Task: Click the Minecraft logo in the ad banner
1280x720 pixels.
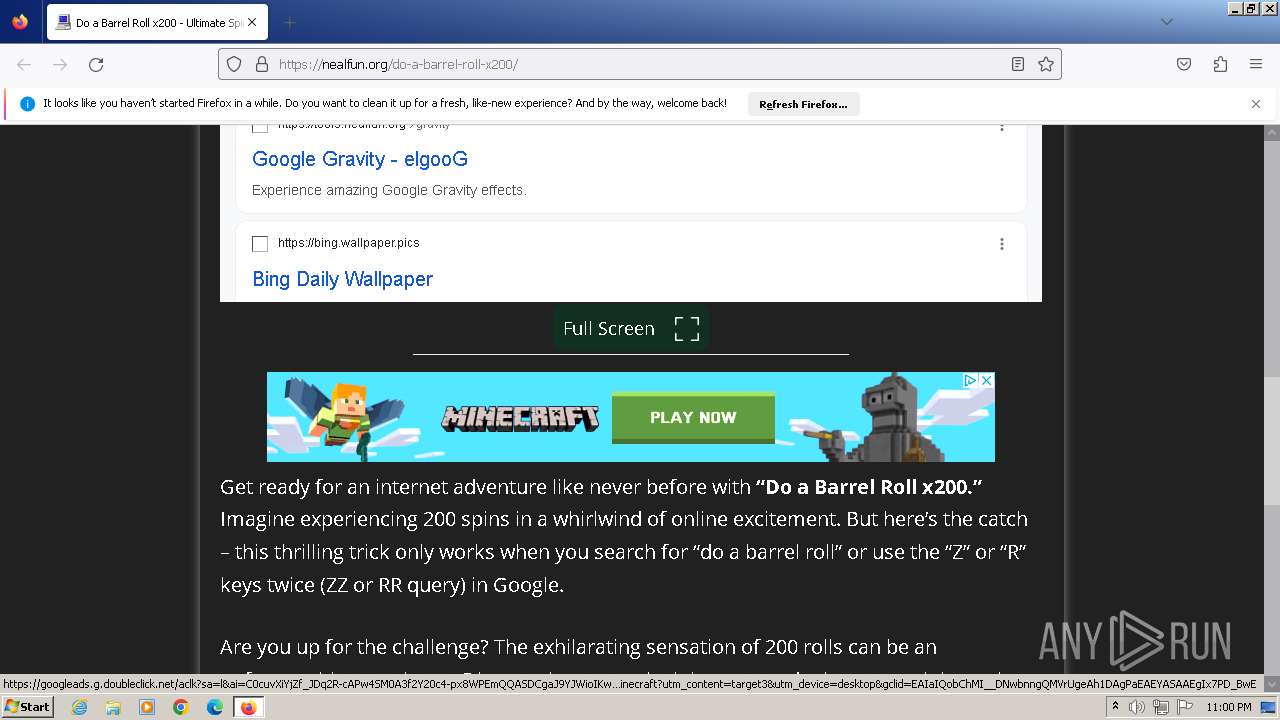Action: 520,417
